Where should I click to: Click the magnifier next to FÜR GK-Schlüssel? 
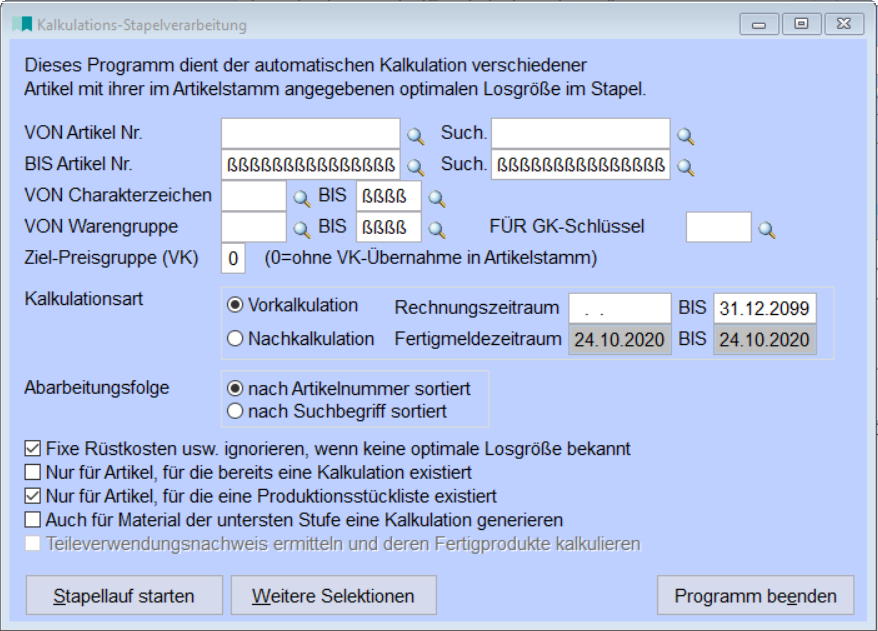tap(766, 228)
